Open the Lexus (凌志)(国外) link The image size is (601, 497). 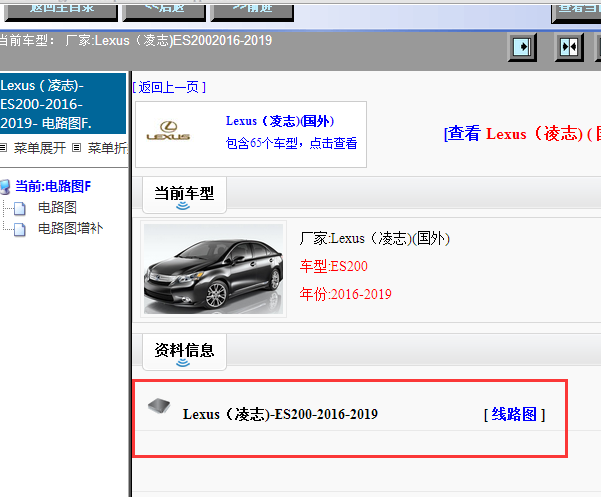coord(280,121)
